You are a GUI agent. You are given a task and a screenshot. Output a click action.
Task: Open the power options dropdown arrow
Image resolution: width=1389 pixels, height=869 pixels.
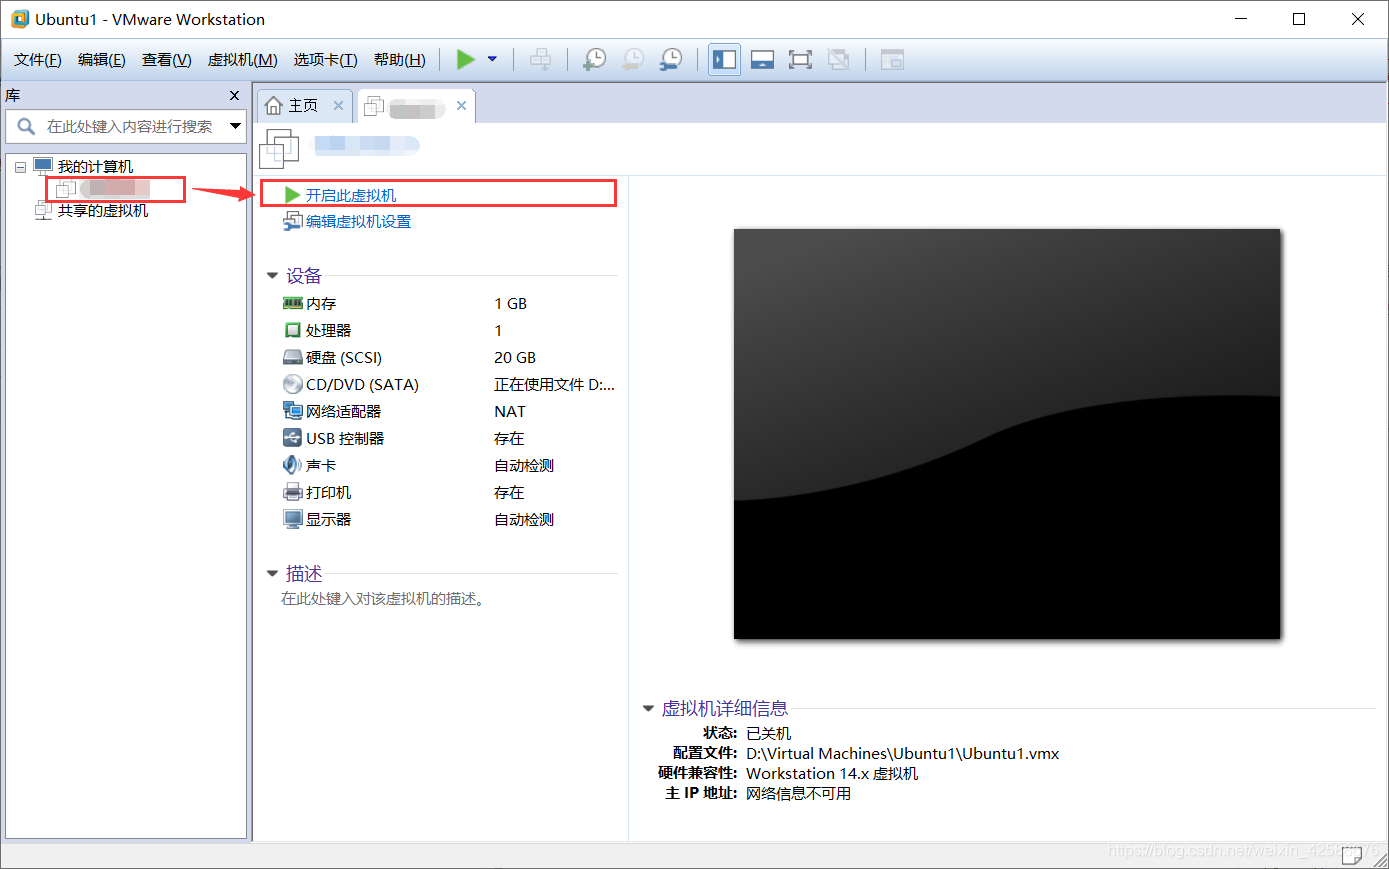[x=492, y=60]
